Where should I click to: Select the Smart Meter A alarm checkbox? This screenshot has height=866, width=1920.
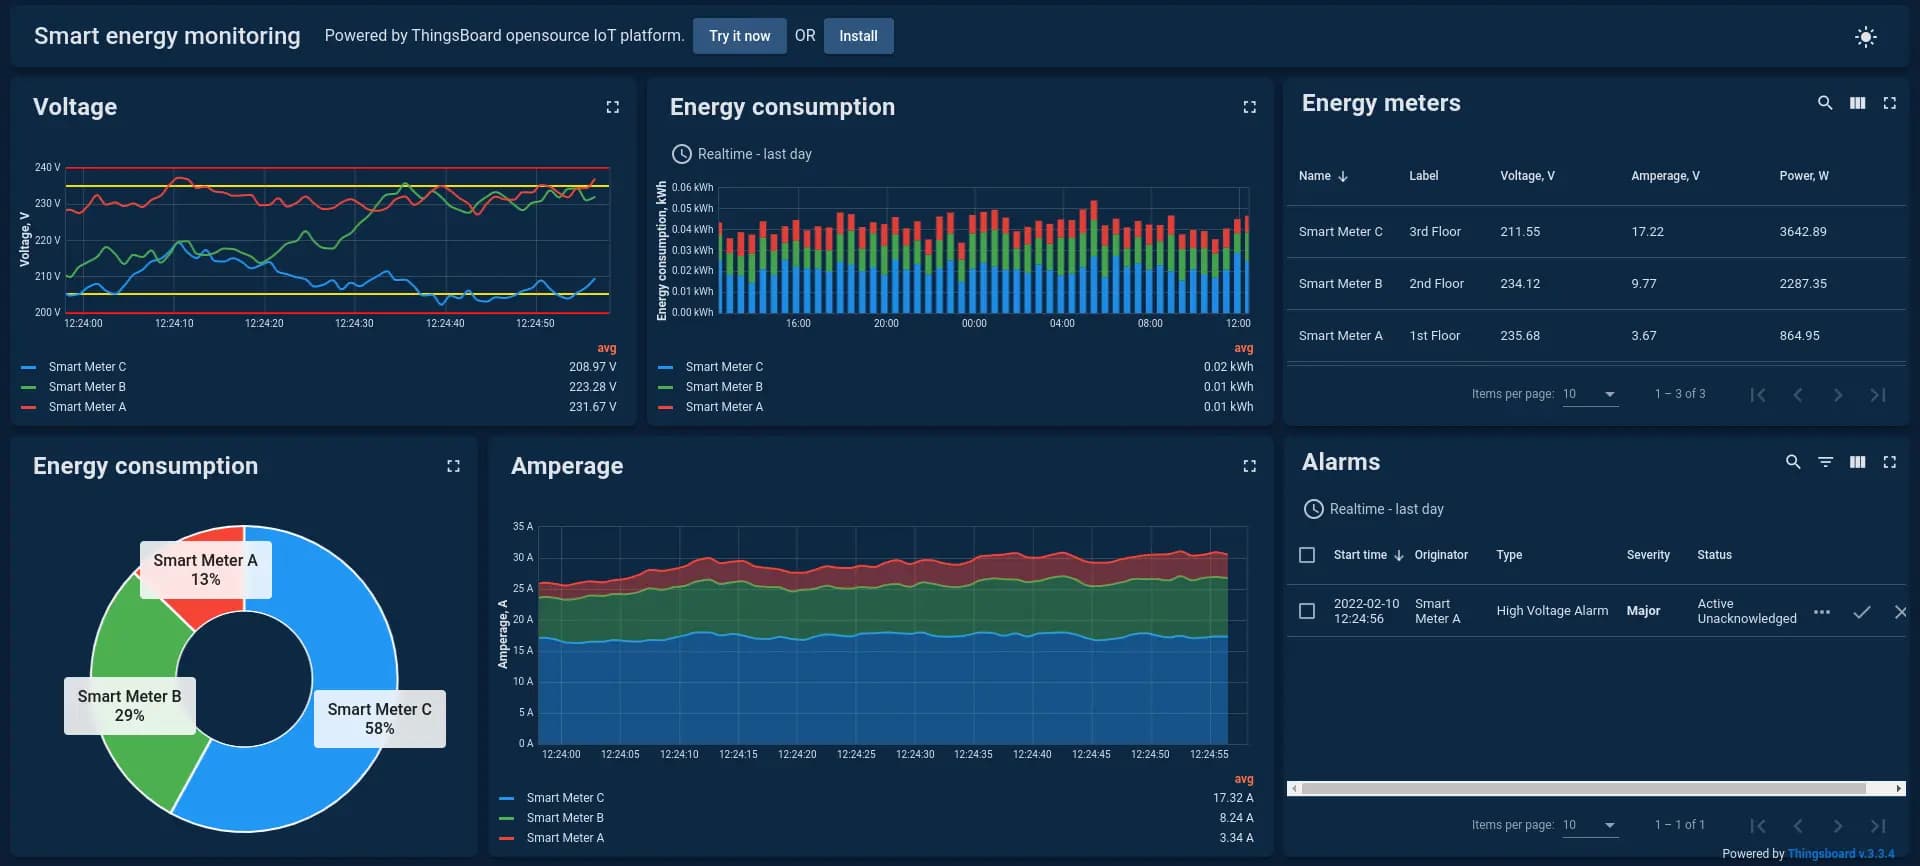pyautogui.click(x=1307, y=611)
